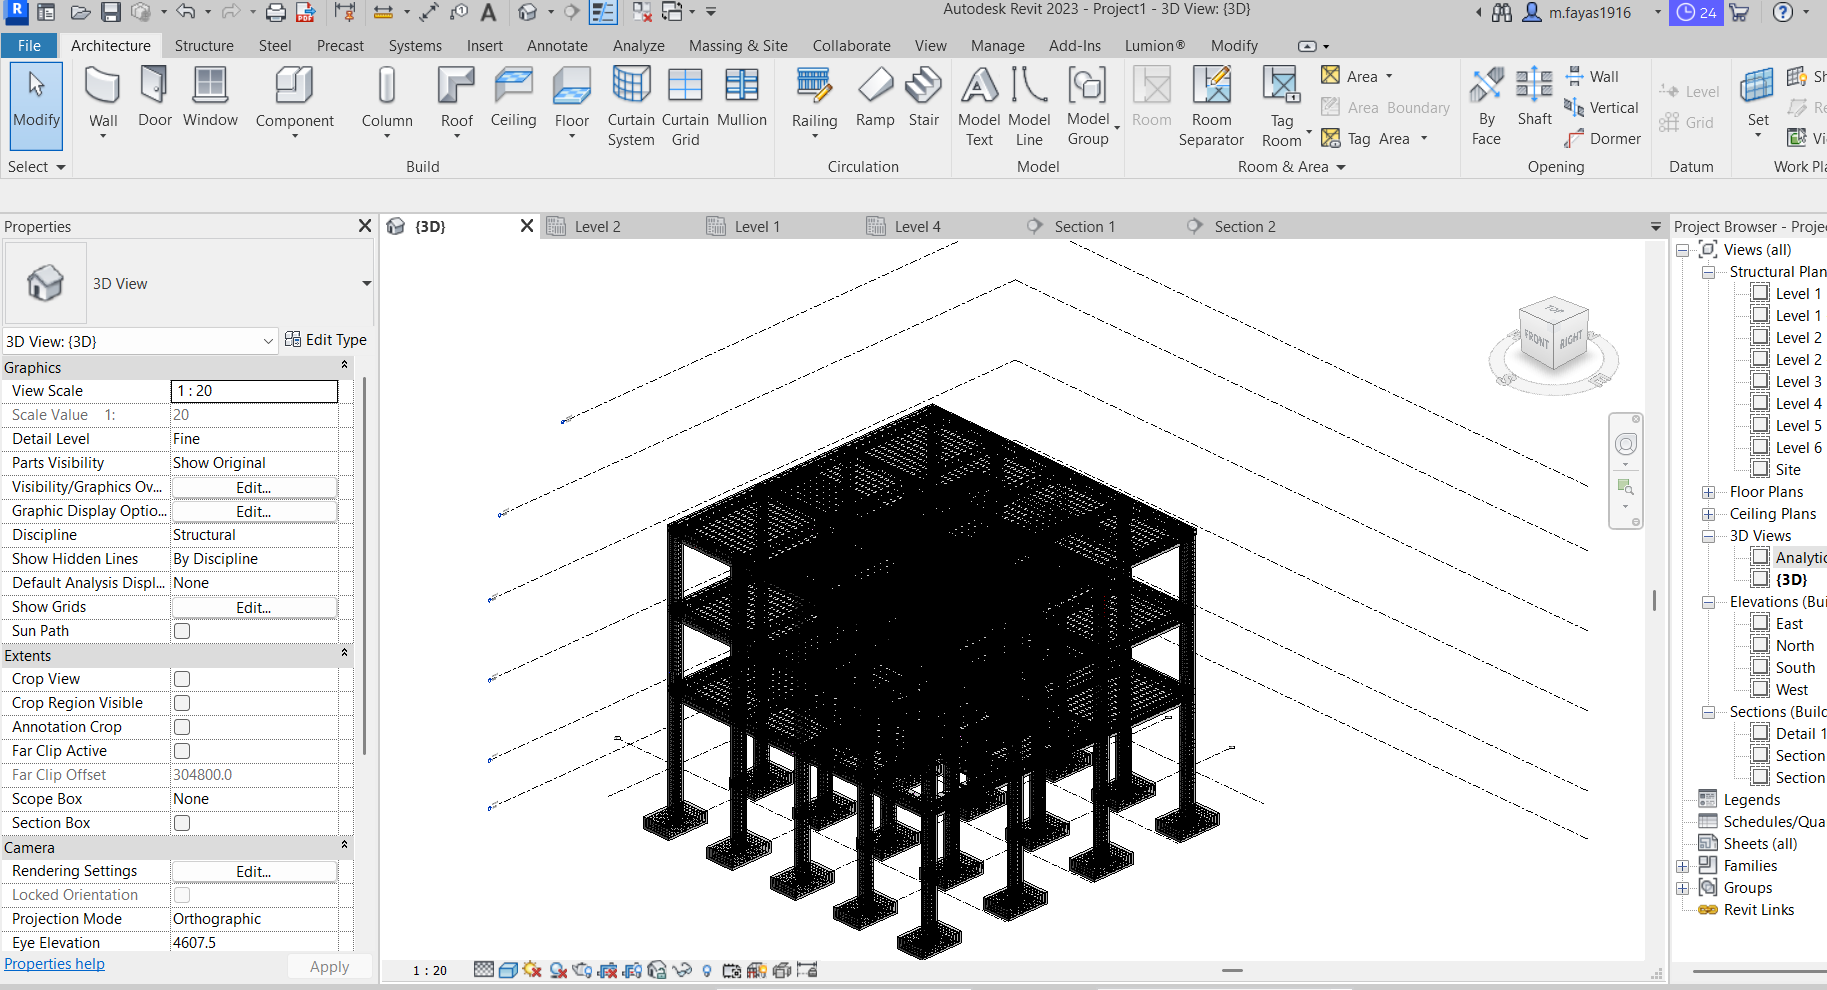Image resolution: width=1827 pixels, height=990 pixels.
Task: Enable the Section Box checkbox
Action: (181, 822)
